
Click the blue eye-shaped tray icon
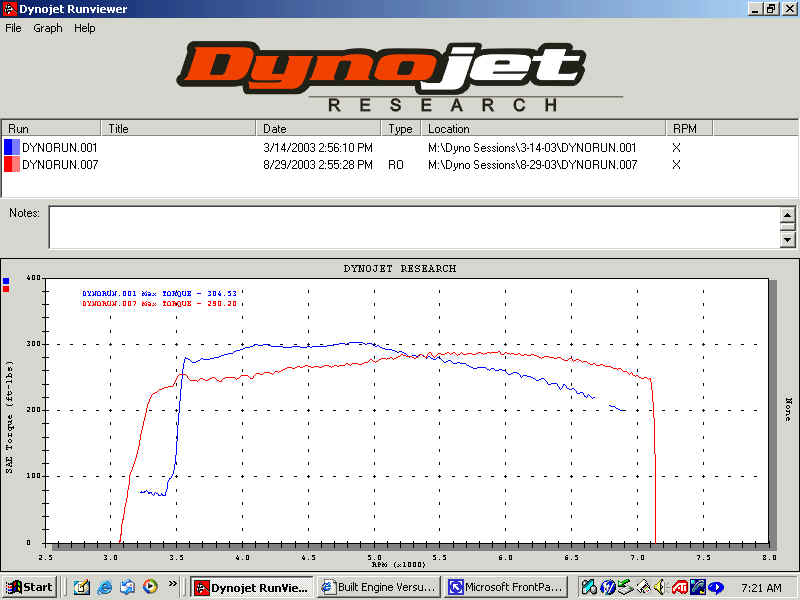pos(715,588)
